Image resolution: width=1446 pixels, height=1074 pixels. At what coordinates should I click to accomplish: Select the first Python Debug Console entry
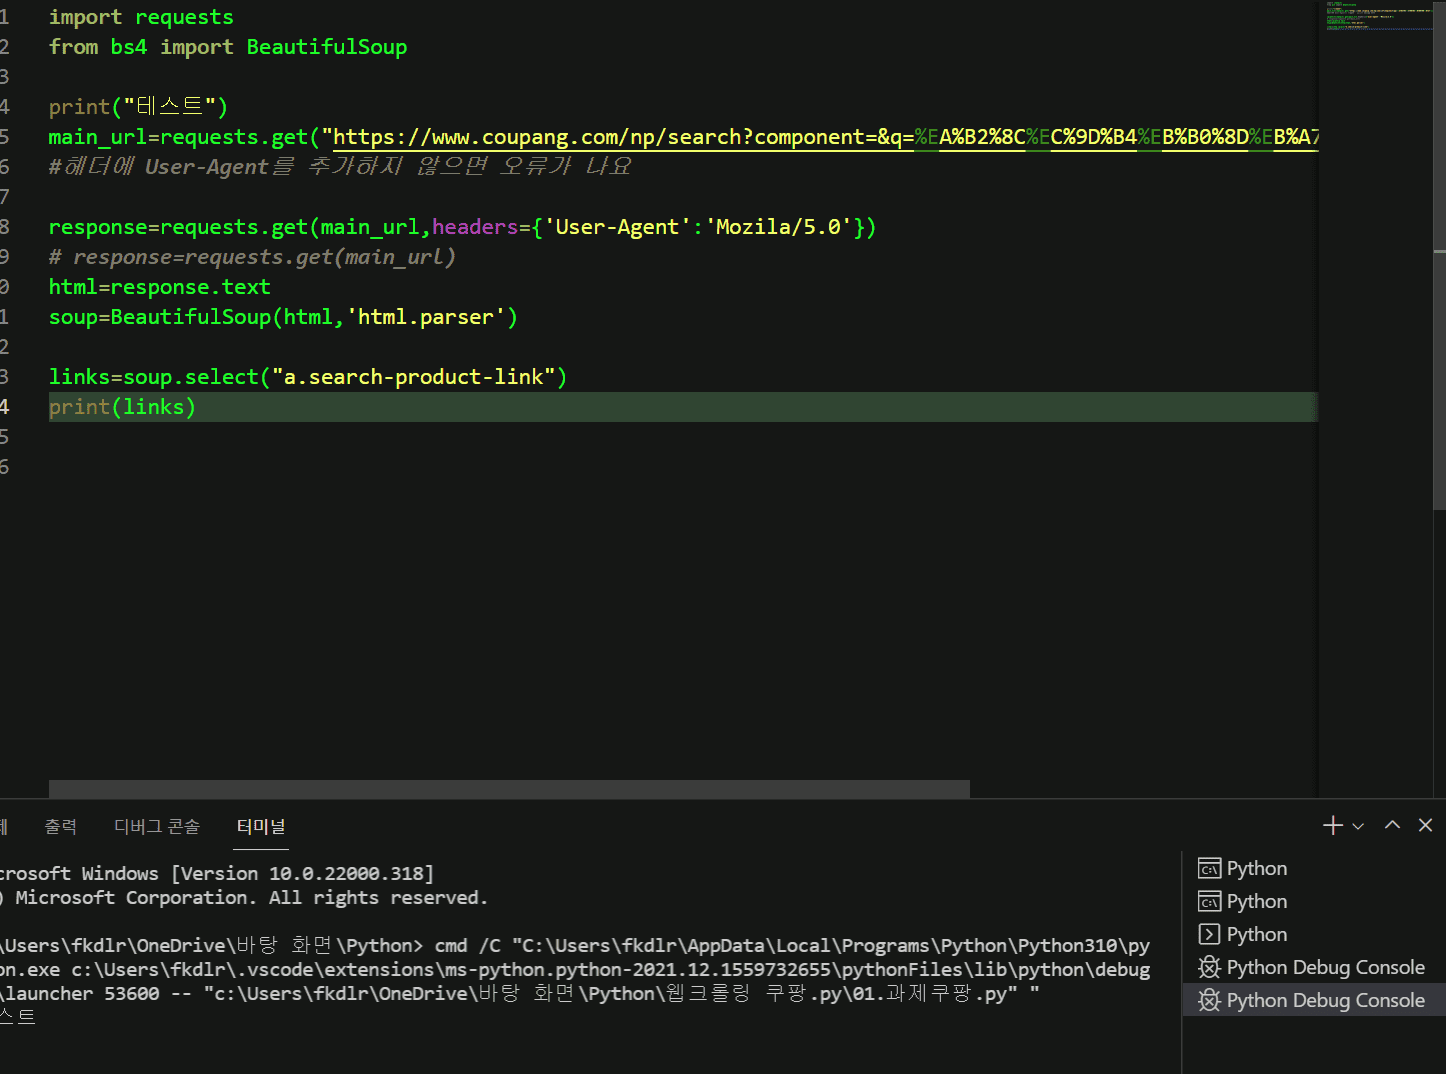(x=1314, y=967)
